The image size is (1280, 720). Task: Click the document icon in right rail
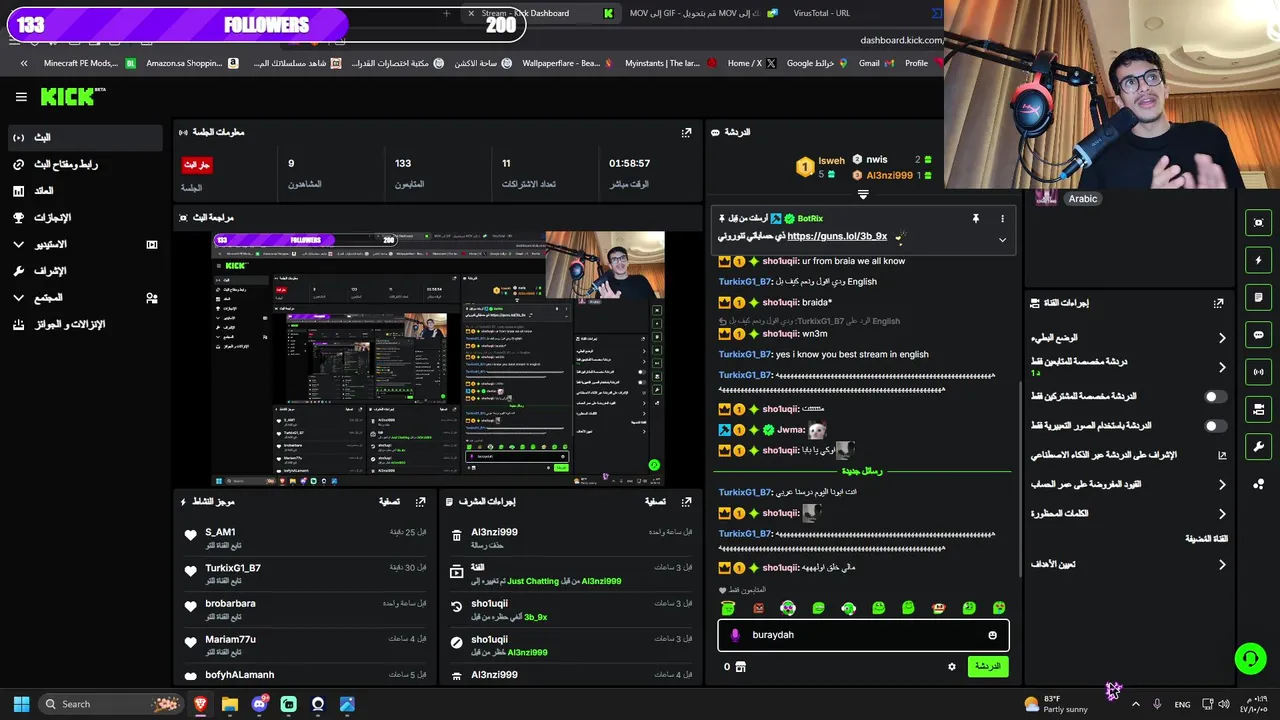tap(1258, 298)
